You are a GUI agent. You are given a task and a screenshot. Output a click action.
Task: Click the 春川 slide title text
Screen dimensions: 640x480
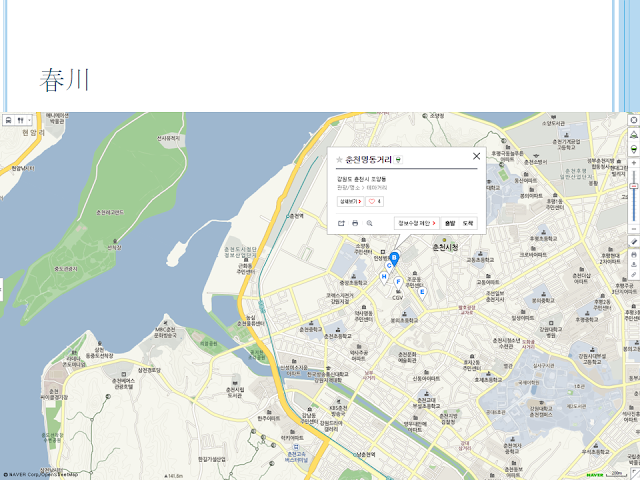[64, 80]
